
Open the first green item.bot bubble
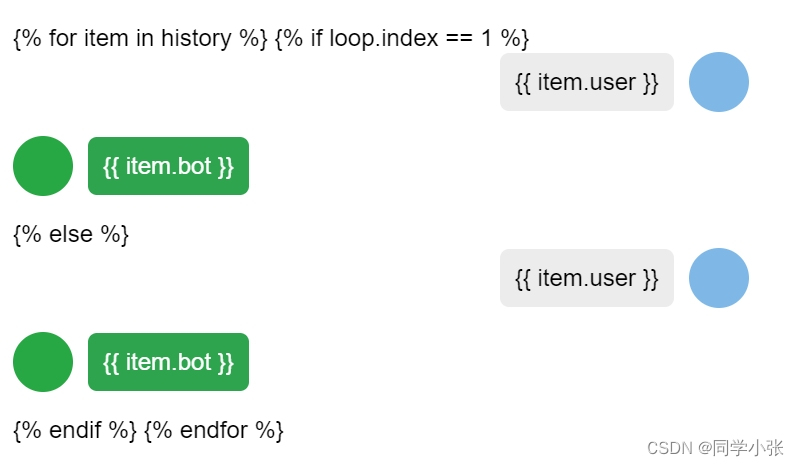click(x=168, y=166)
